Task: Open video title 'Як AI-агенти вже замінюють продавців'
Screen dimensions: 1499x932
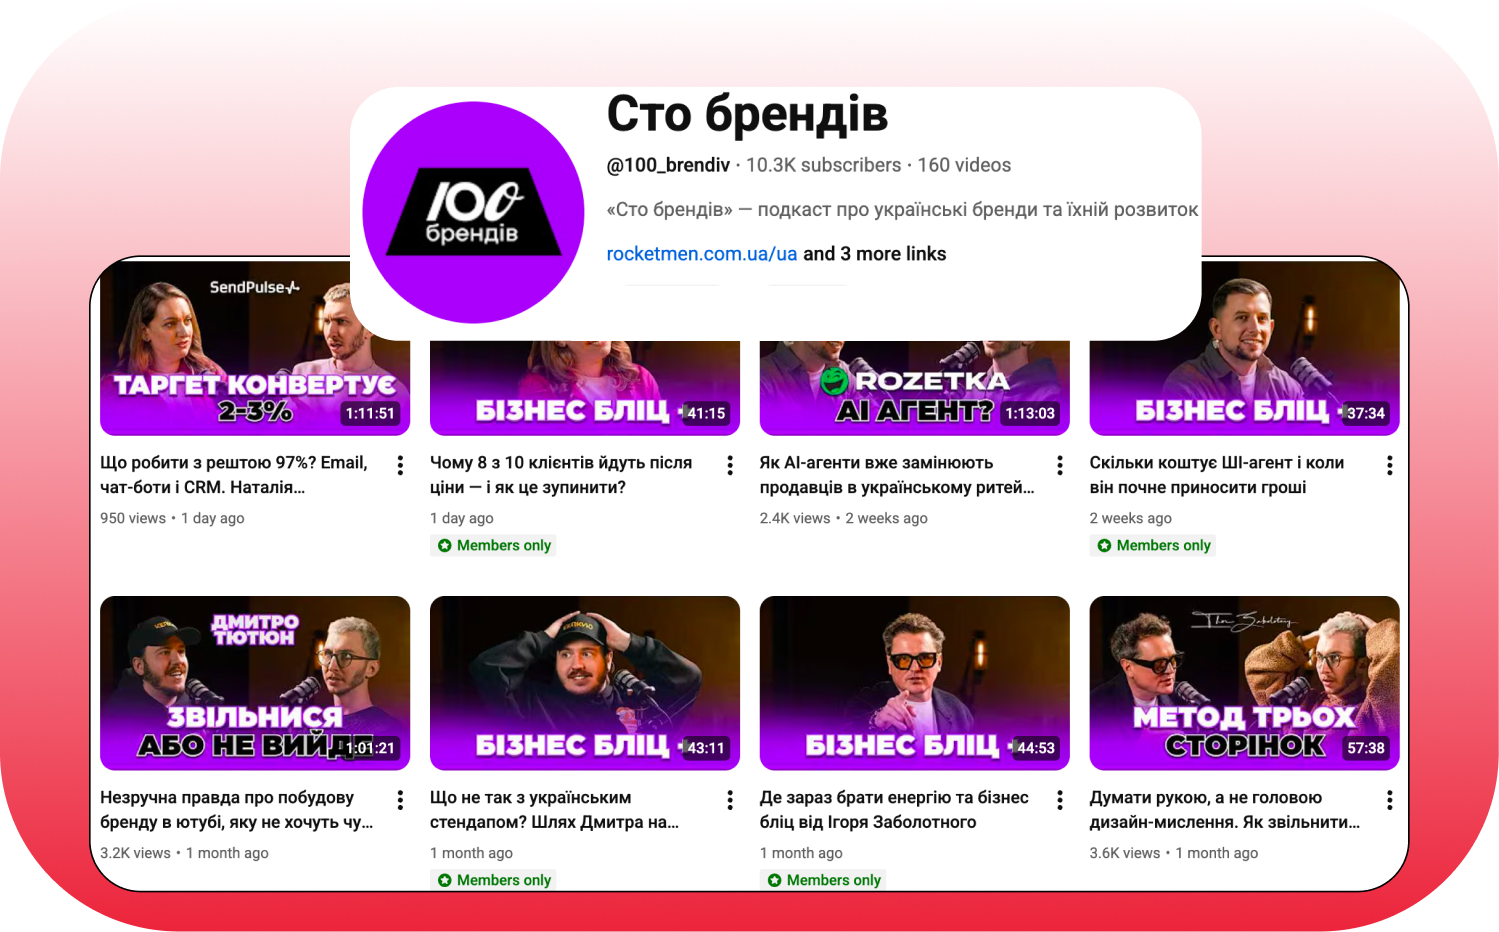Action: [897, 475]
